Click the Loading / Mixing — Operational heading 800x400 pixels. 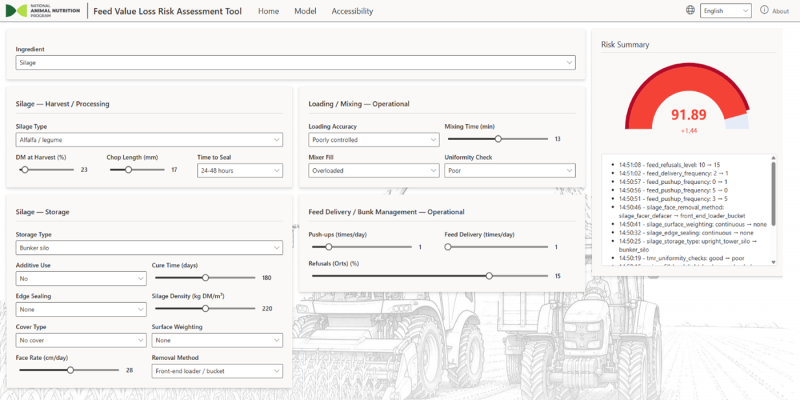[x=359, y=104]
